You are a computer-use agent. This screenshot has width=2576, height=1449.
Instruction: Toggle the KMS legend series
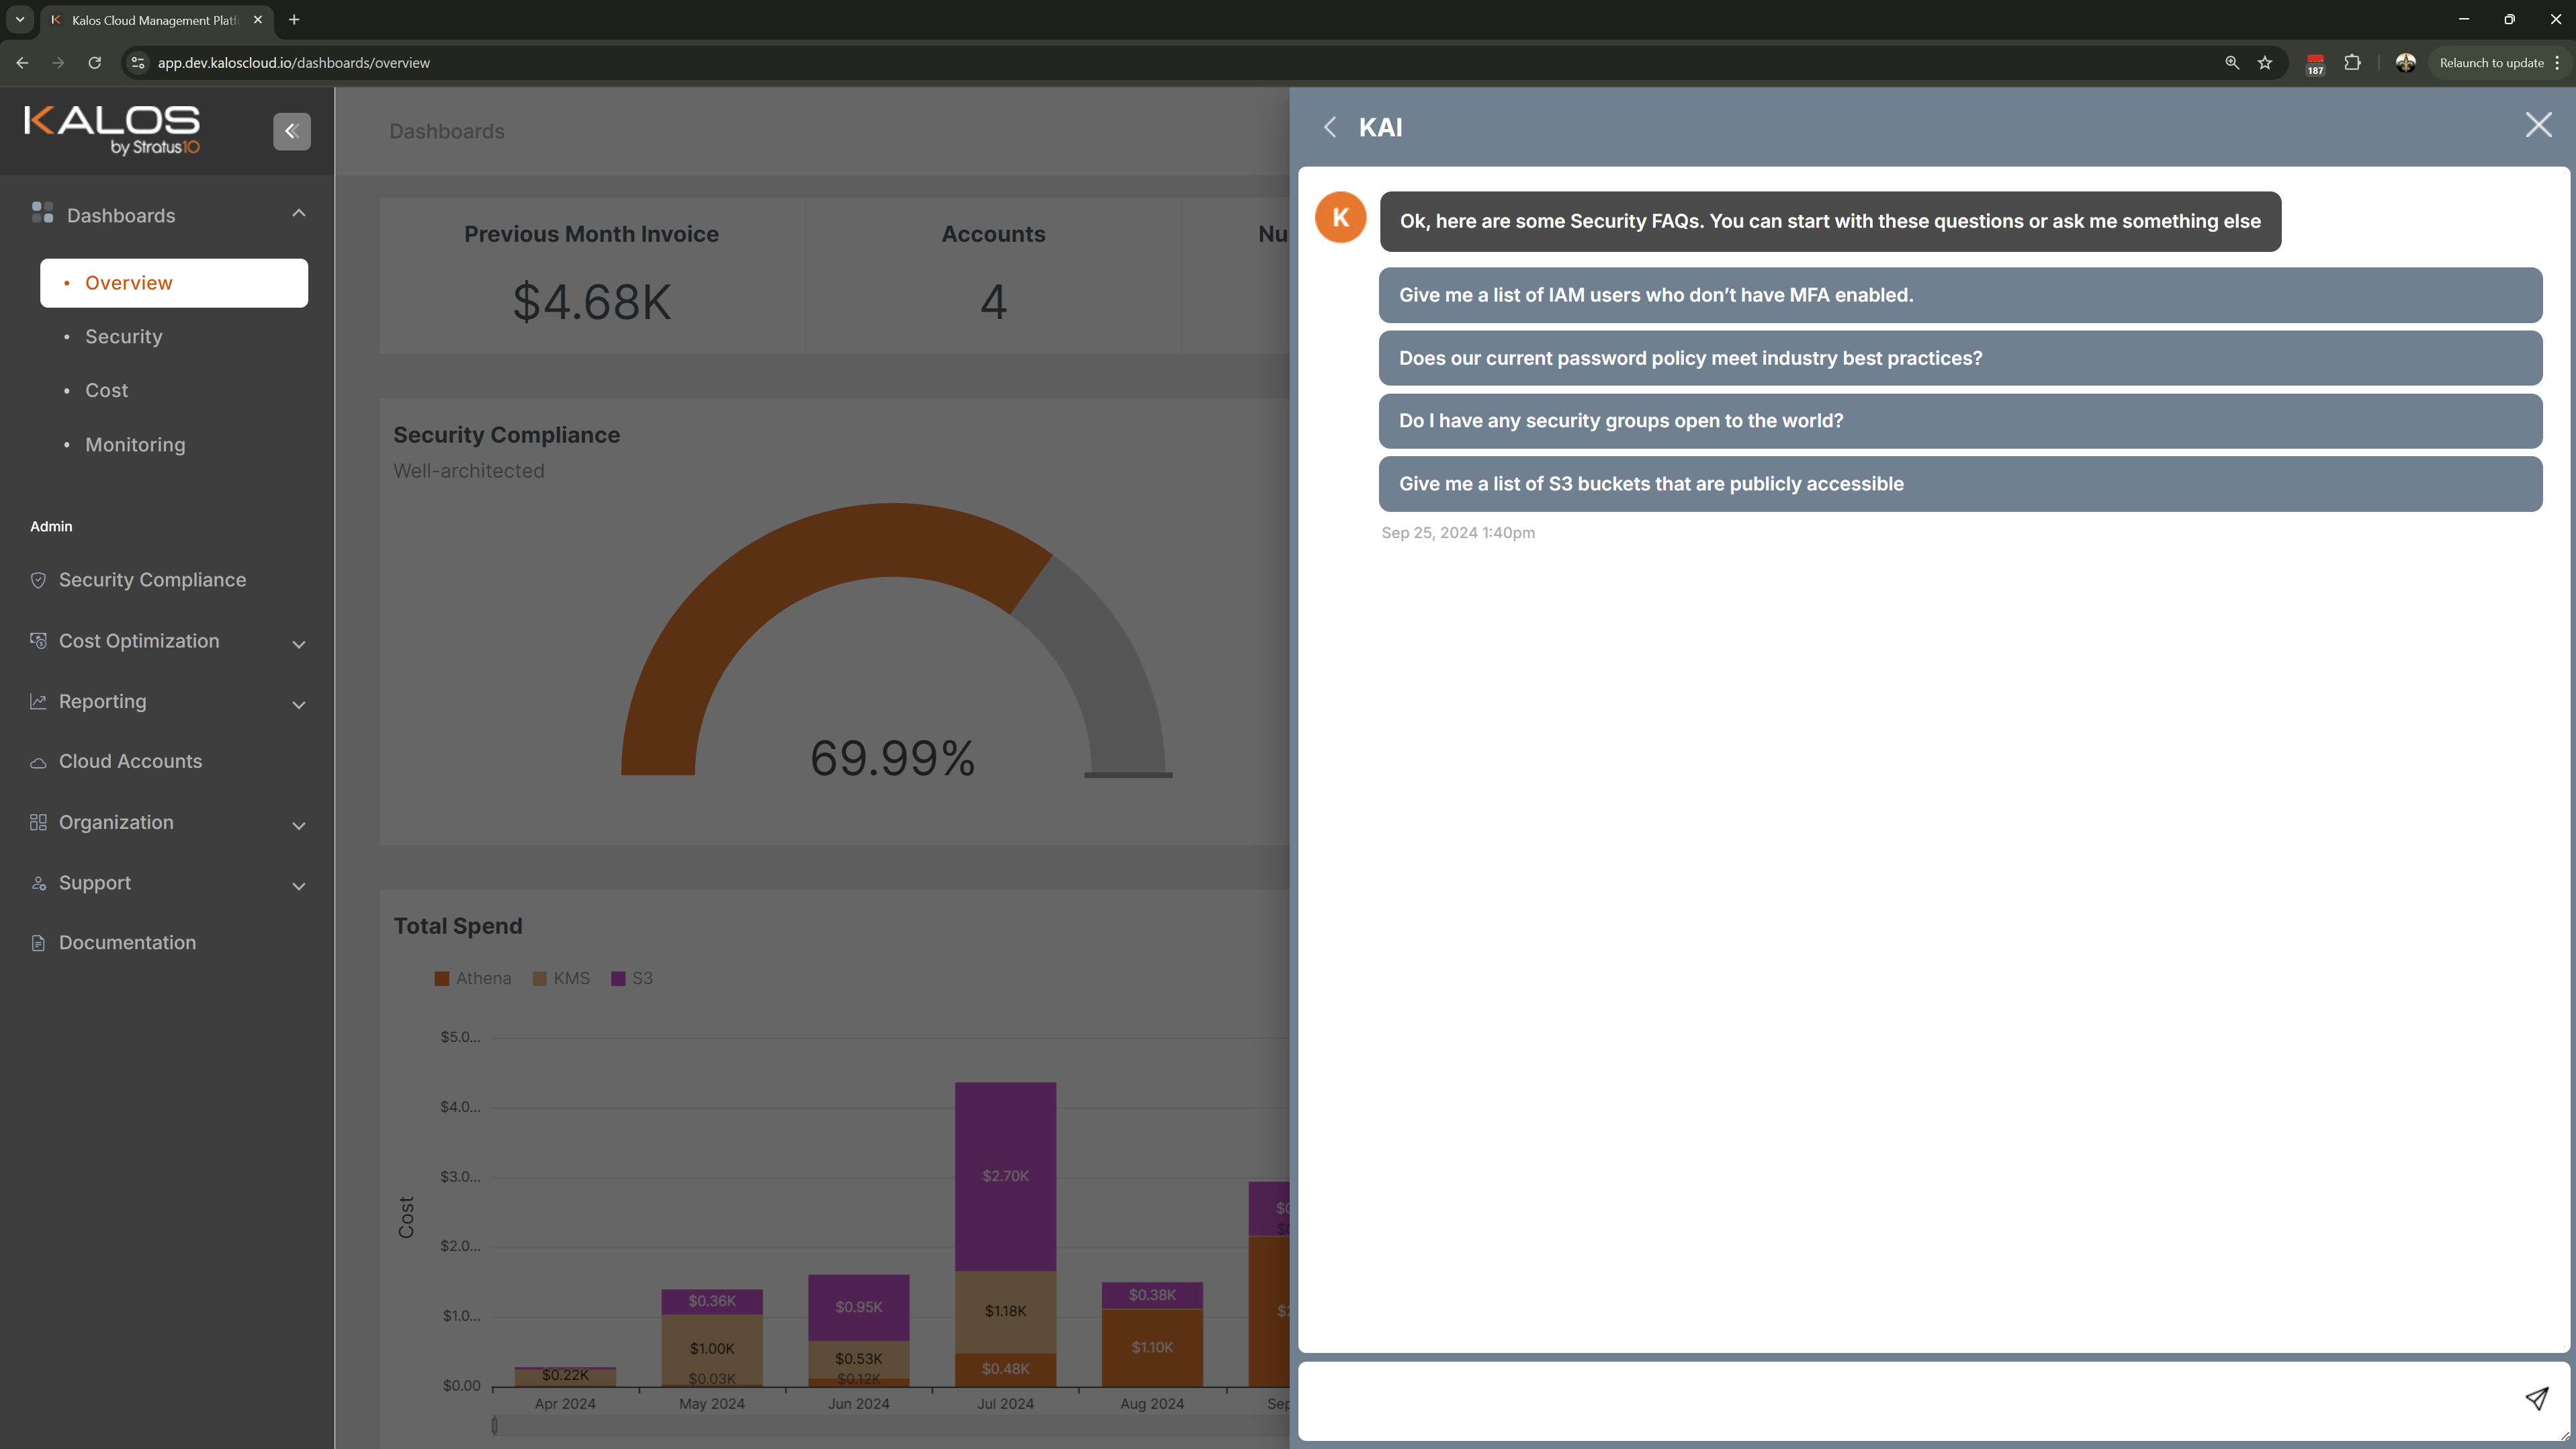561,978
